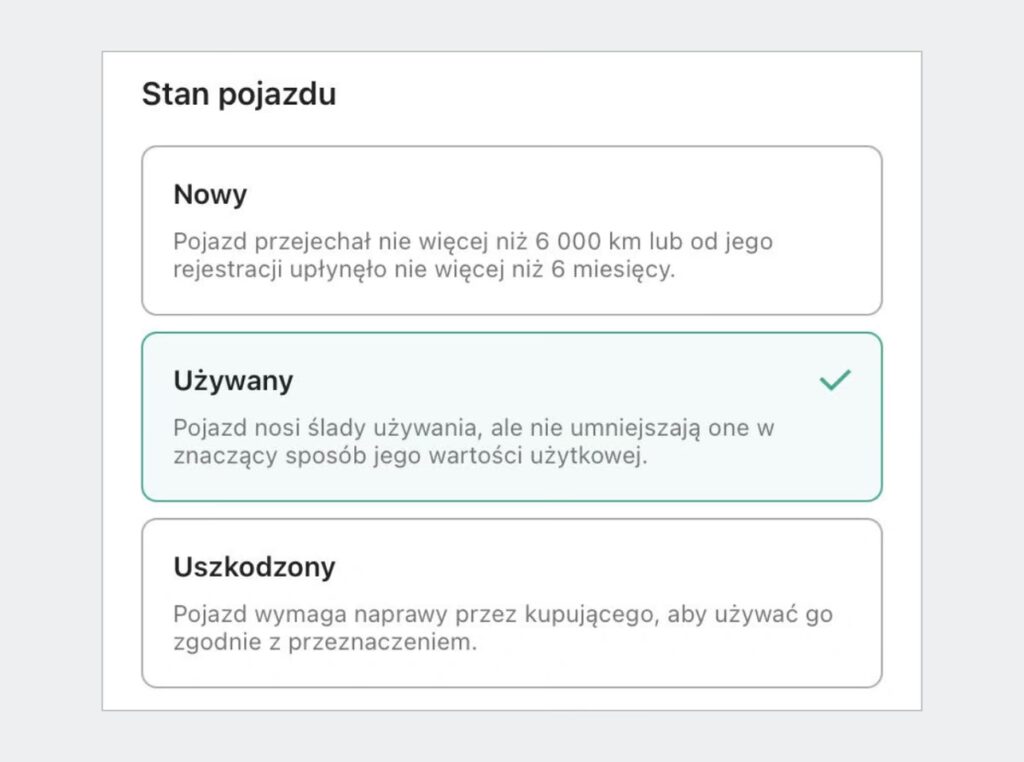
Task: Click the green checkmark on Używany
Action: pos(834,380)
